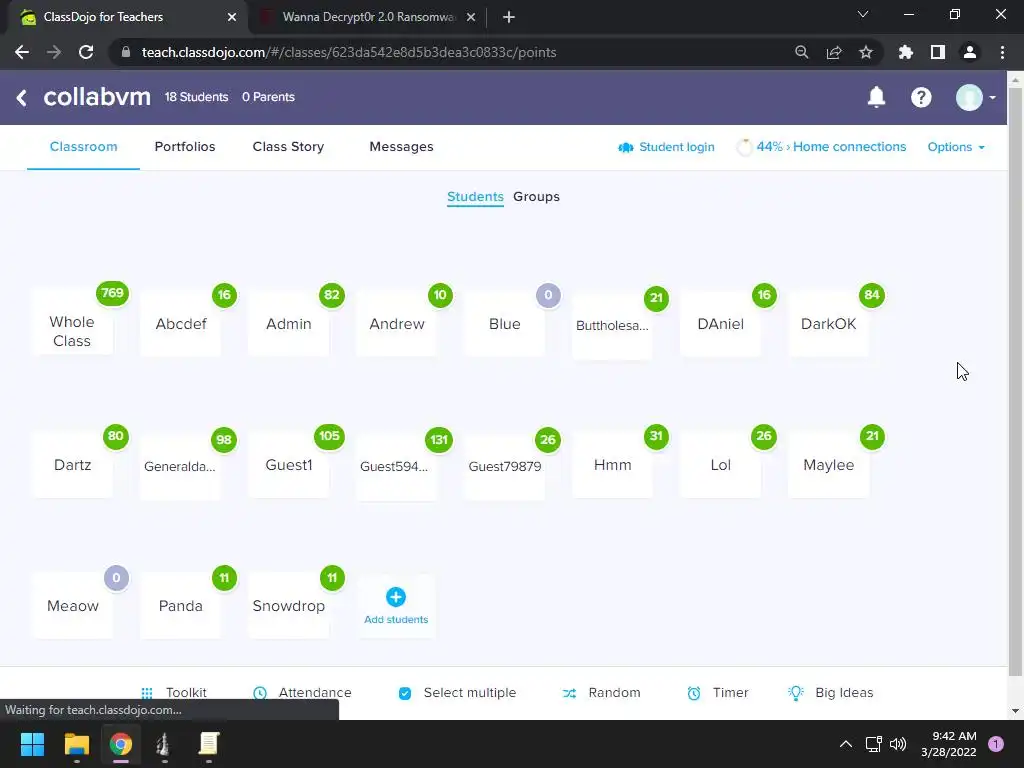Open new browser tab

click(509, 17)
